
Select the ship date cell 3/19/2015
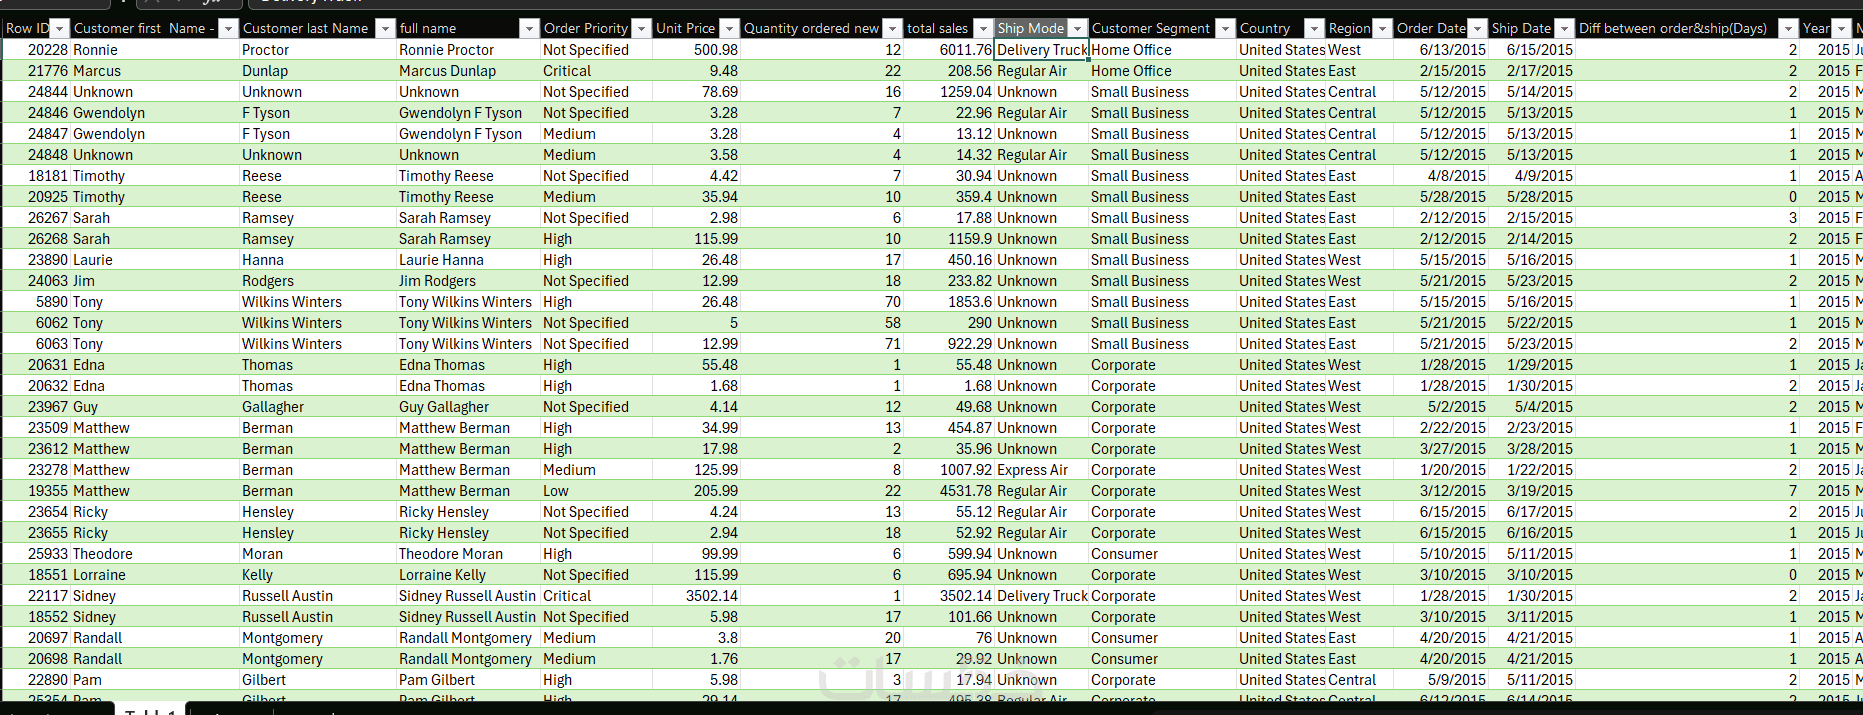tap(1532, 491)
